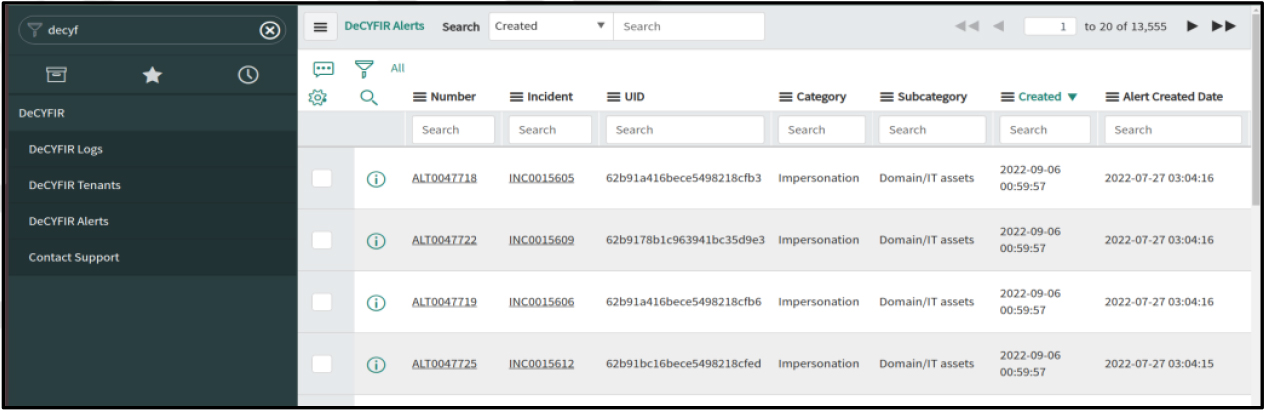Clear the navigator filter text with the X icon

click(x=269, y=30)
